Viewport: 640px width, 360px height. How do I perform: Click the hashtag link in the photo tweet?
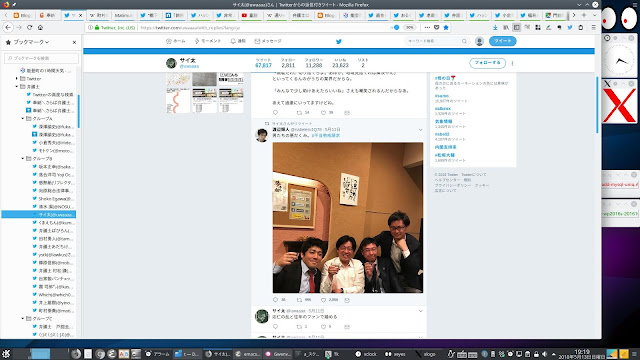pos(326,135)
